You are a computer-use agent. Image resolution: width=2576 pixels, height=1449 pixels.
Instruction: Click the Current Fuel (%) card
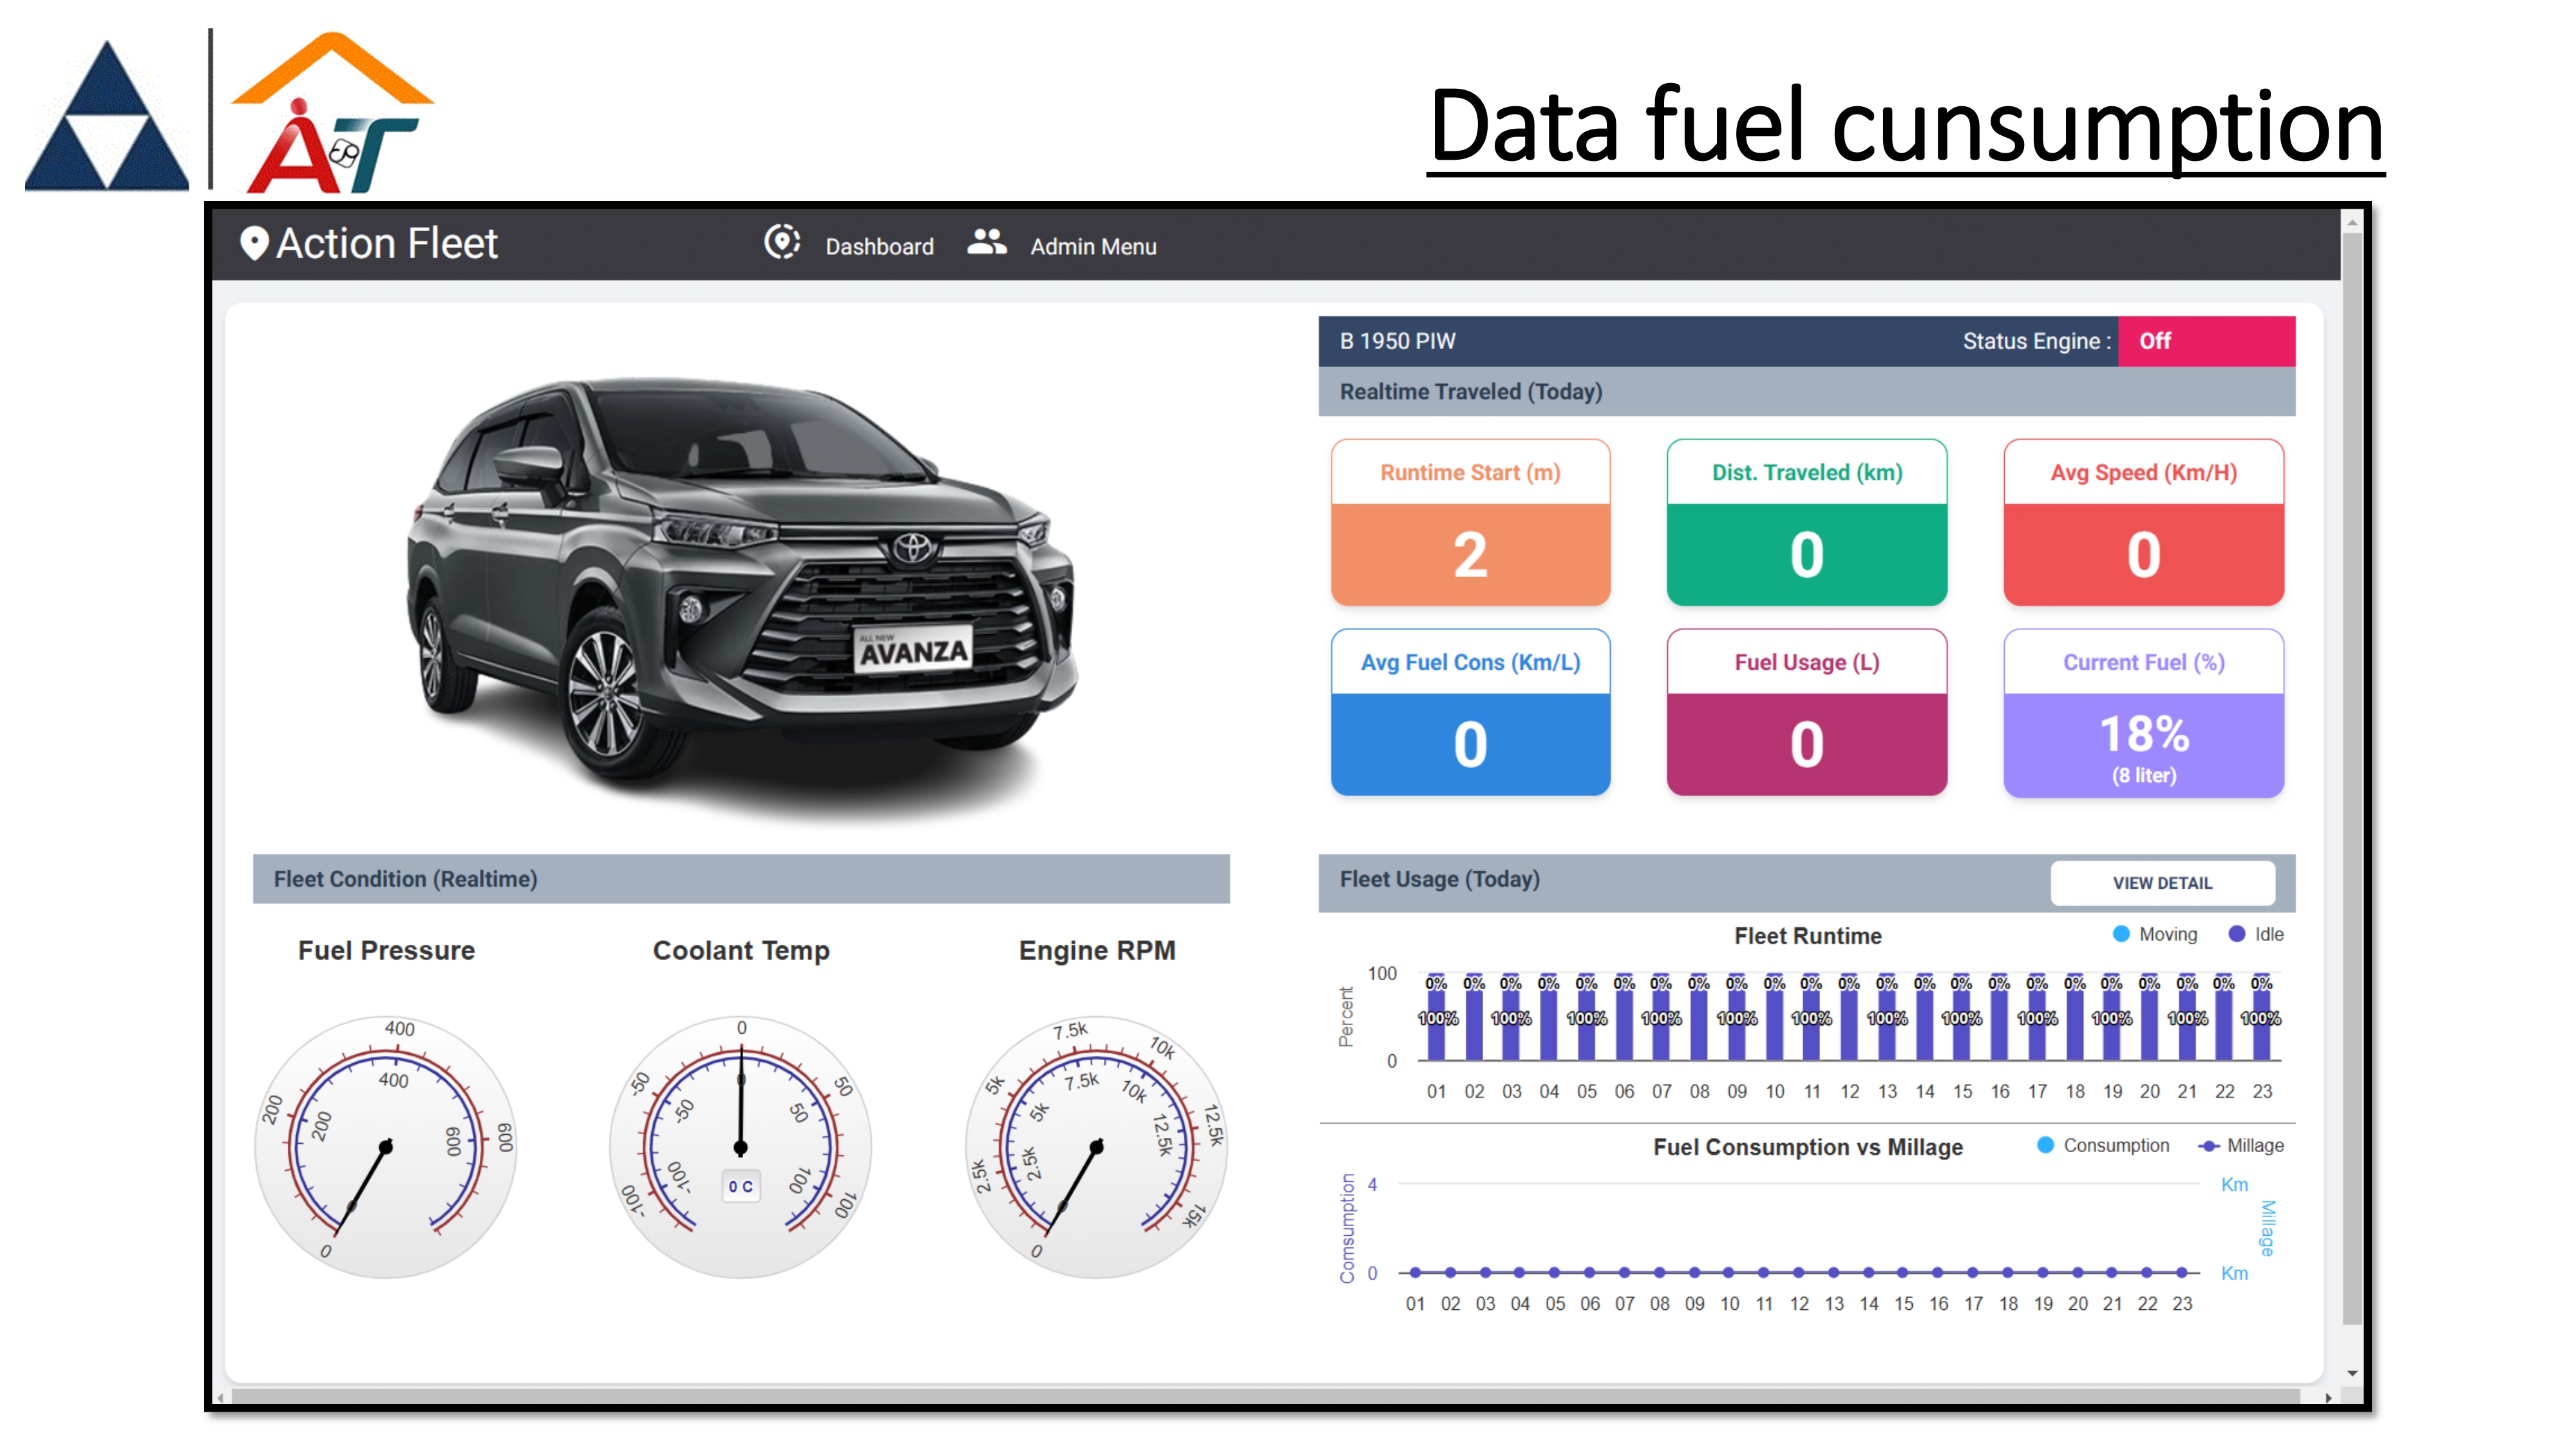2143,712
